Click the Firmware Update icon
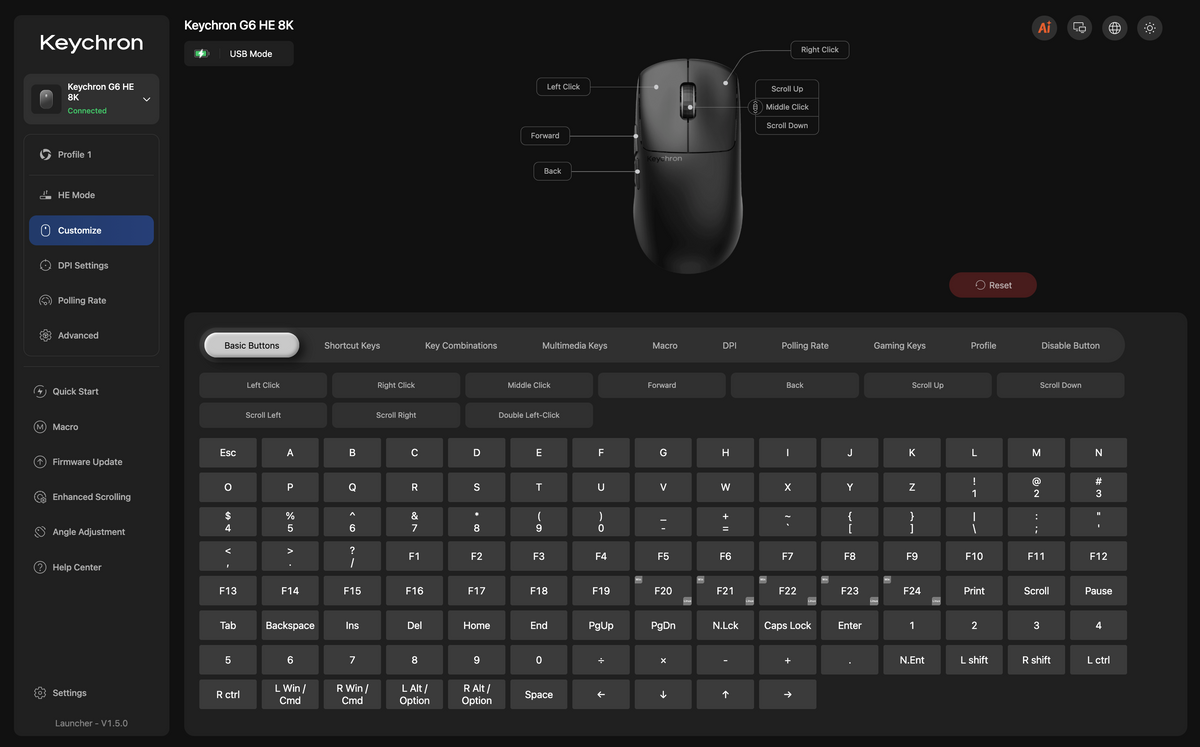The image size is (1200, 747). click(40, 462)
